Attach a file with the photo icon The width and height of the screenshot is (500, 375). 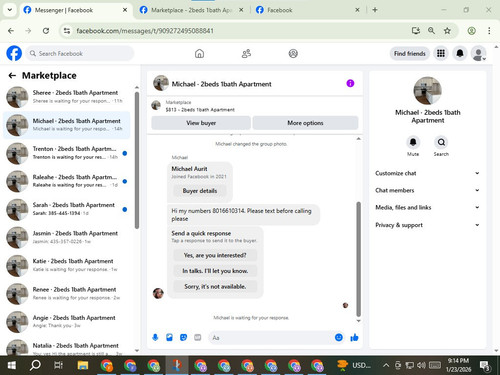pos(169,338)
